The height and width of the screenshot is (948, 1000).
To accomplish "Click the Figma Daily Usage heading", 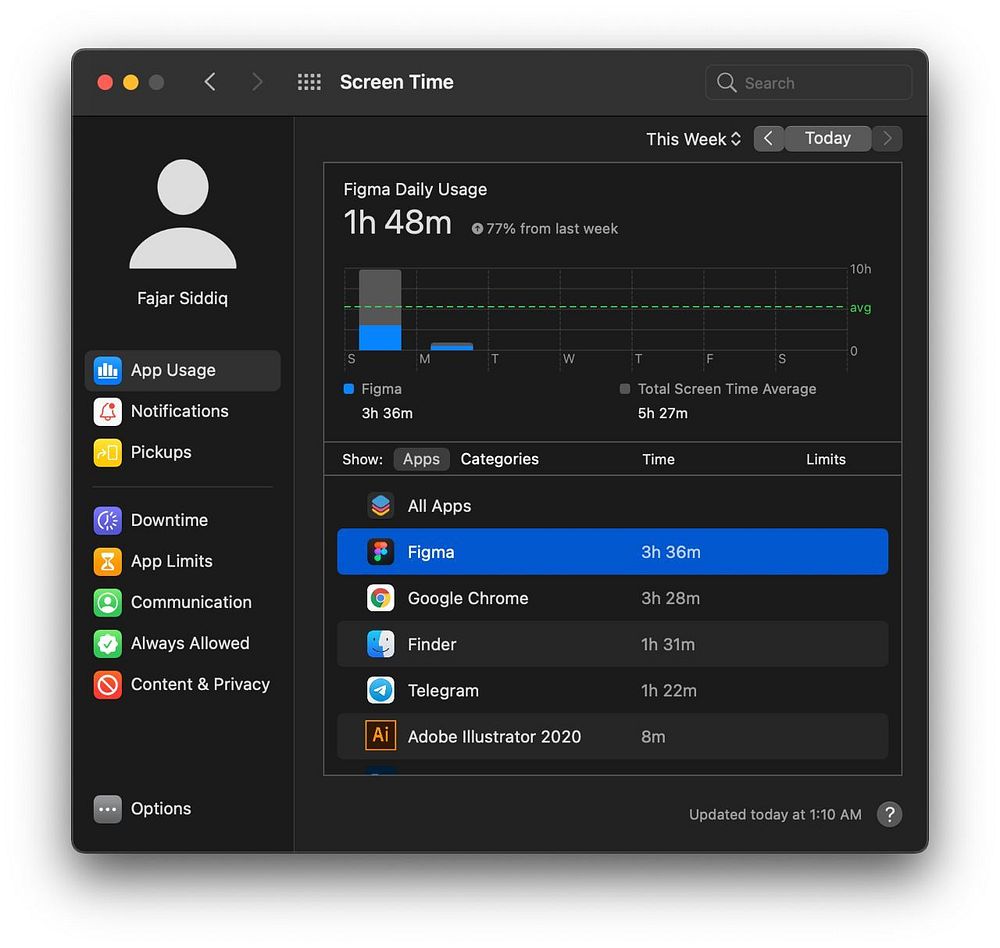I will point(415,189).
